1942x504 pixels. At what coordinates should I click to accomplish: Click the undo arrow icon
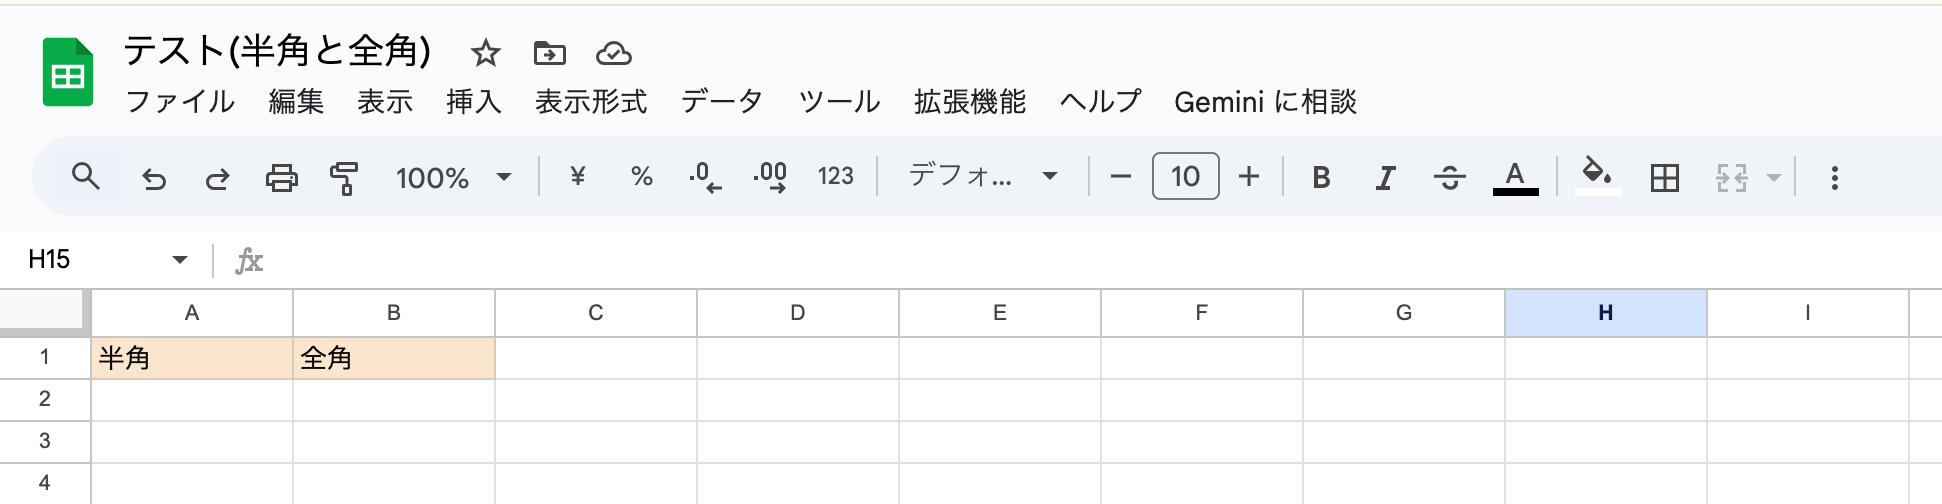pyautogui.click(x=154, y=178)
